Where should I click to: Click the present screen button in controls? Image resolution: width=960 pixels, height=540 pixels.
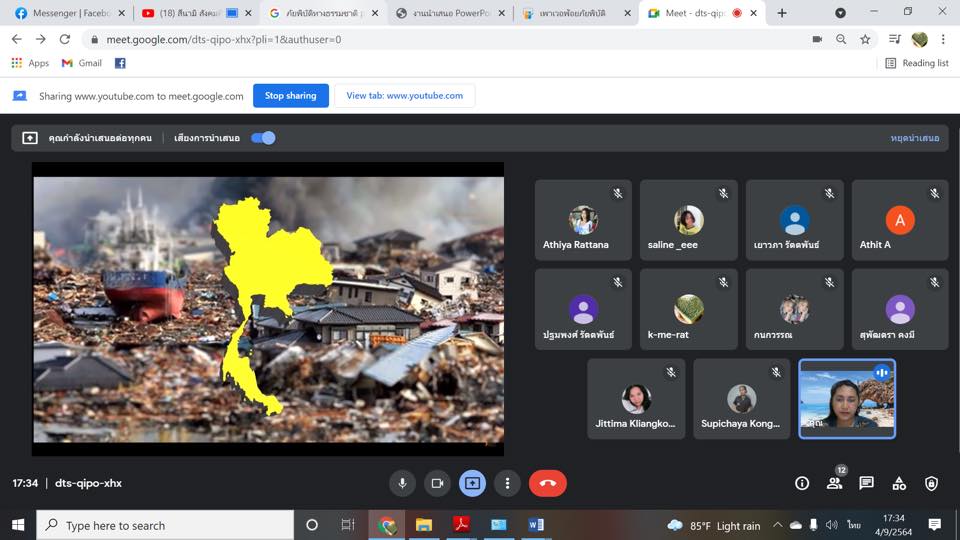(x=472, y=483)
